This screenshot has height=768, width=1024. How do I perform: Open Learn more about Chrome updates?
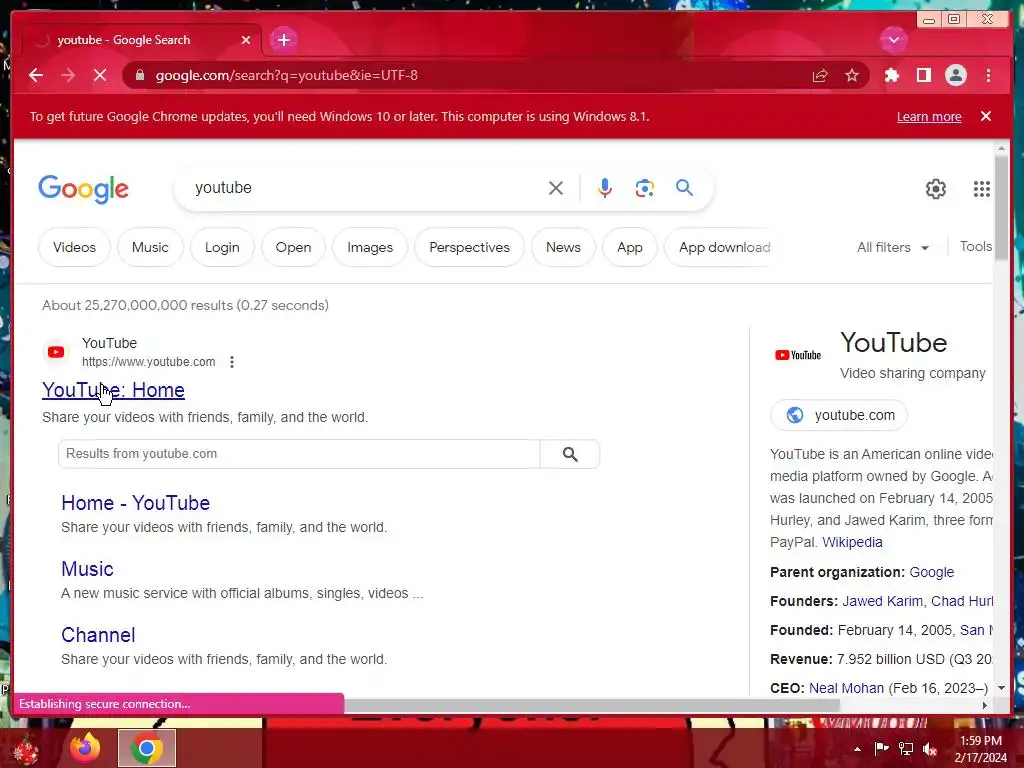point(929,117)
